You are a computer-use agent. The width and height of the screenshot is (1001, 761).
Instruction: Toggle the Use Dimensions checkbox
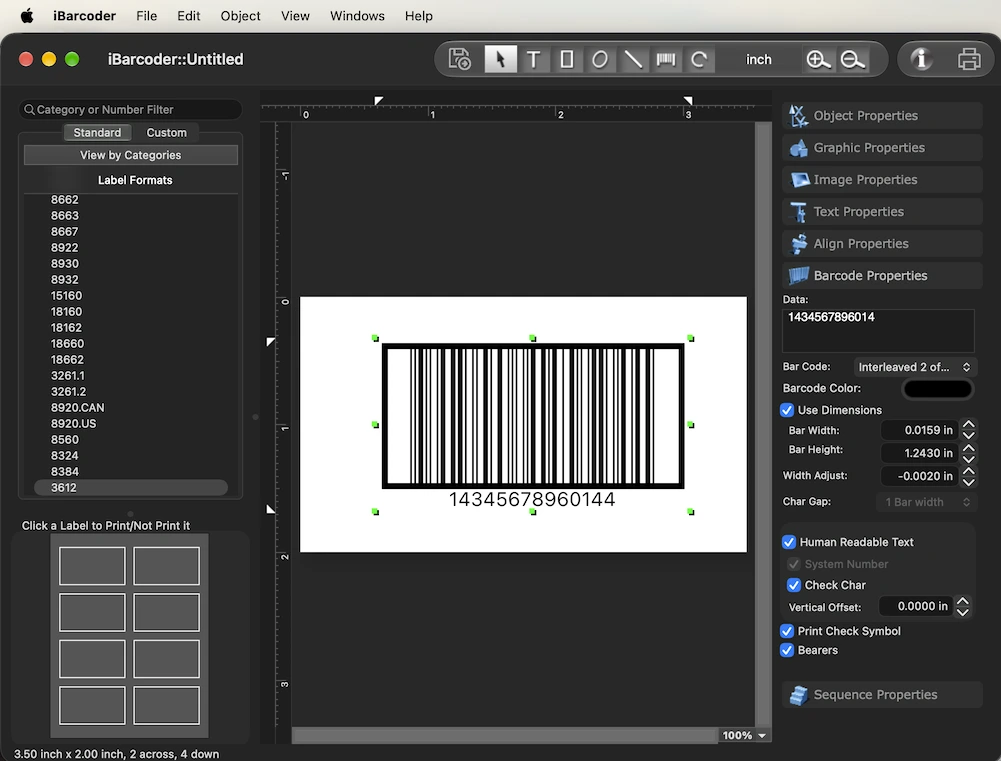[x=787, y=410]
